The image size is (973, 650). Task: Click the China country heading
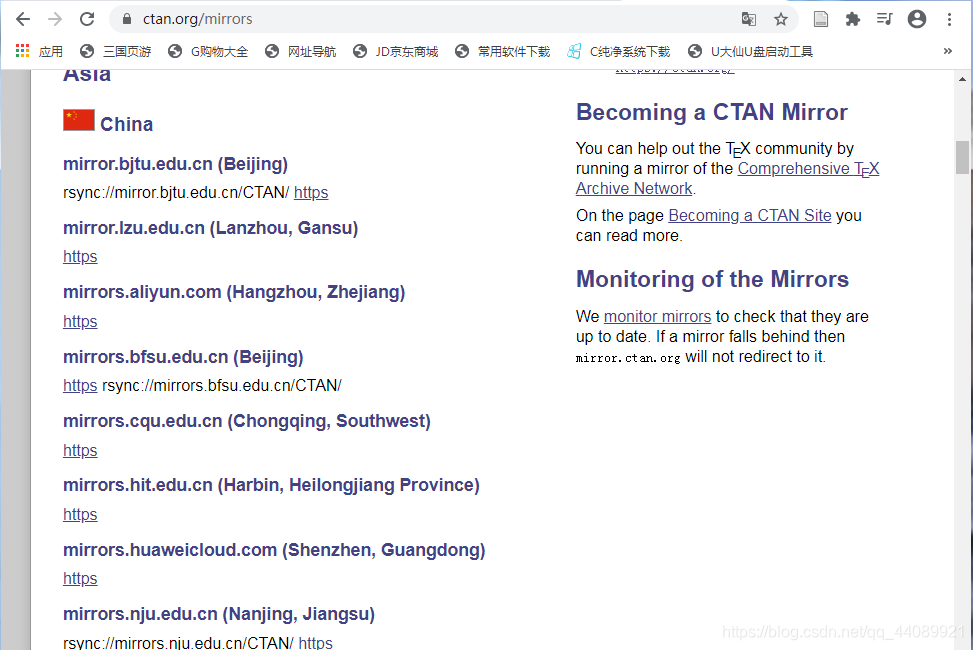click(x=127, y=124)
